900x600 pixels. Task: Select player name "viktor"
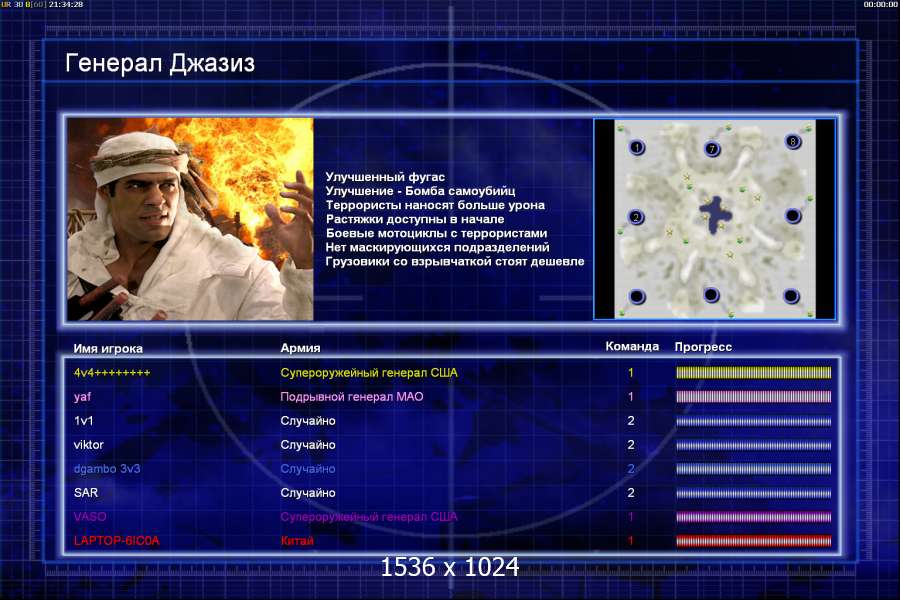click(x=88, y=445)
